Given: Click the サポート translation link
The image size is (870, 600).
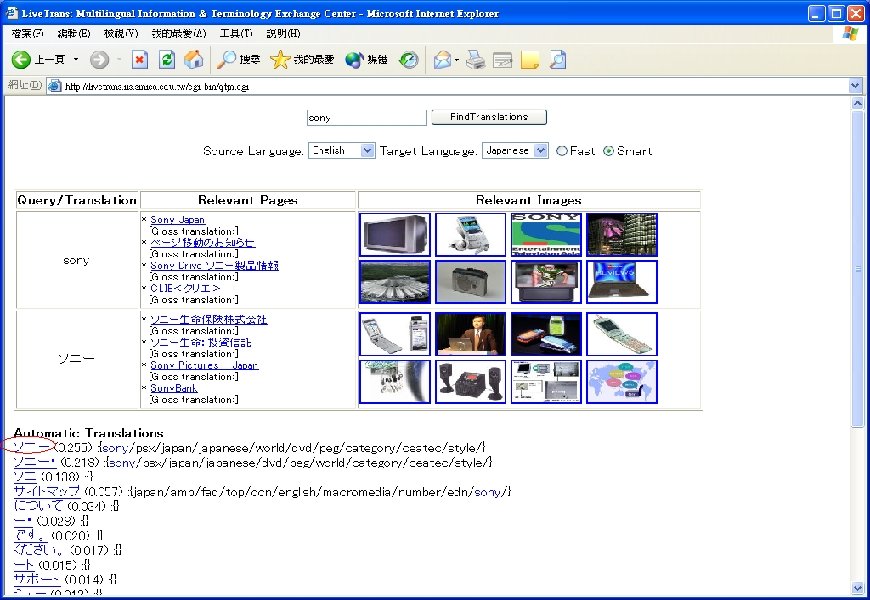Looking at the screenshot, I should pyautogui.click(x=37, y=579).
